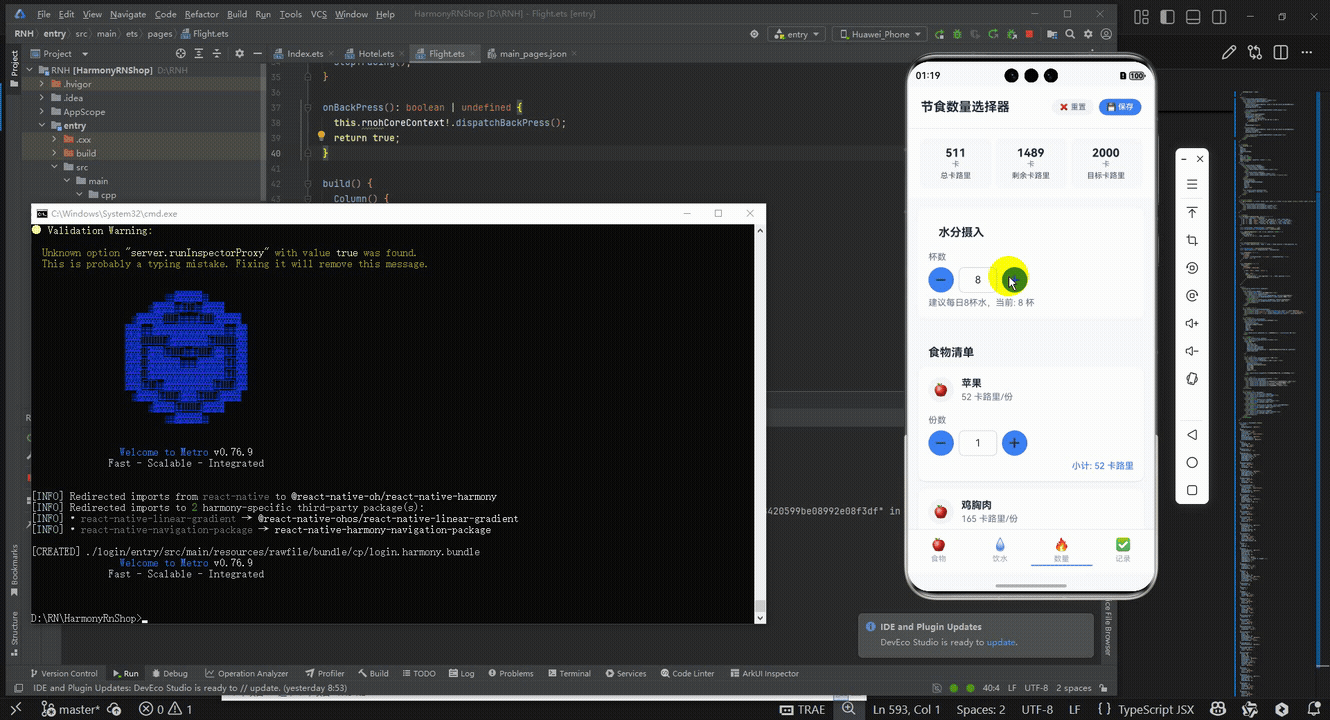Viewport: 1330px width, 720px height.
Task: Click the apple servings field showing 1
Action: point(977,443)
